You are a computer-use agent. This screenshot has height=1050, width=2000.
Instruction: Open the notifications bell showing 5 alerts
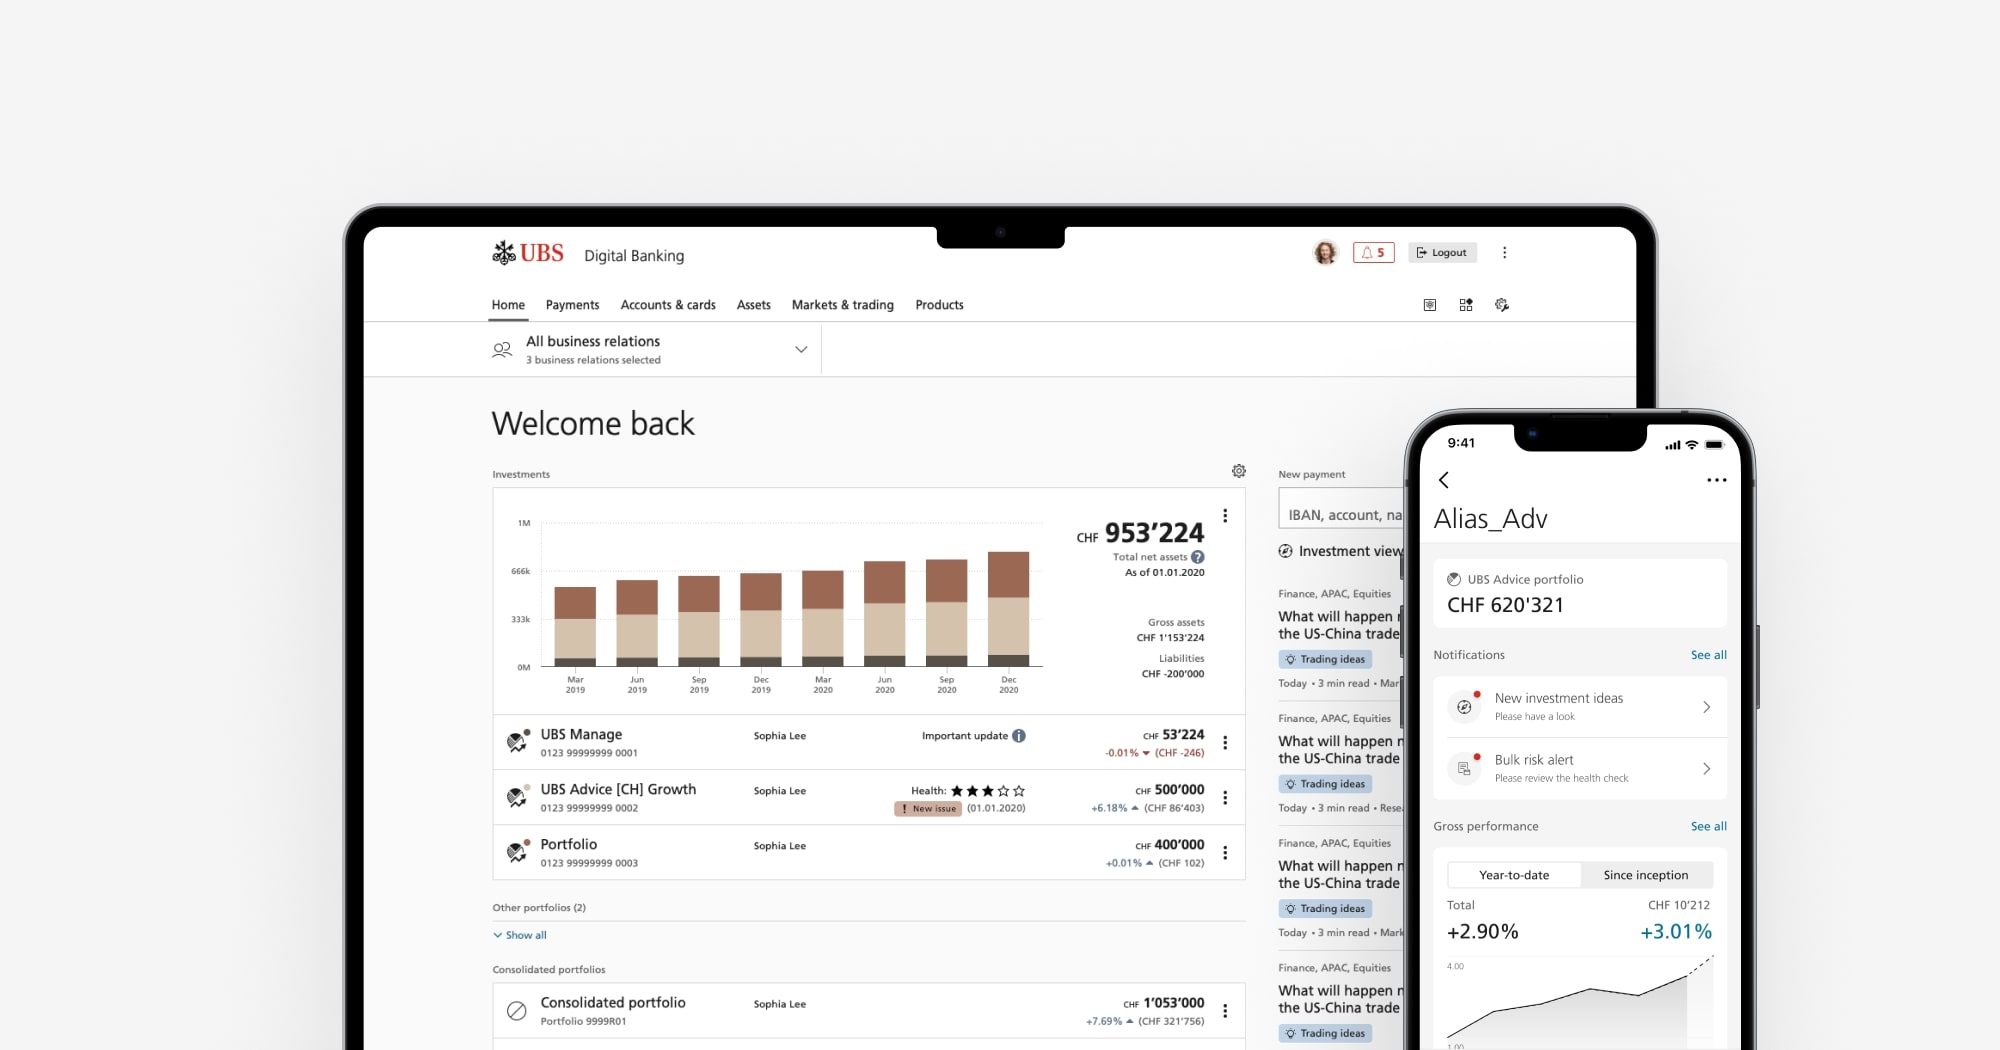point(1373,253)
